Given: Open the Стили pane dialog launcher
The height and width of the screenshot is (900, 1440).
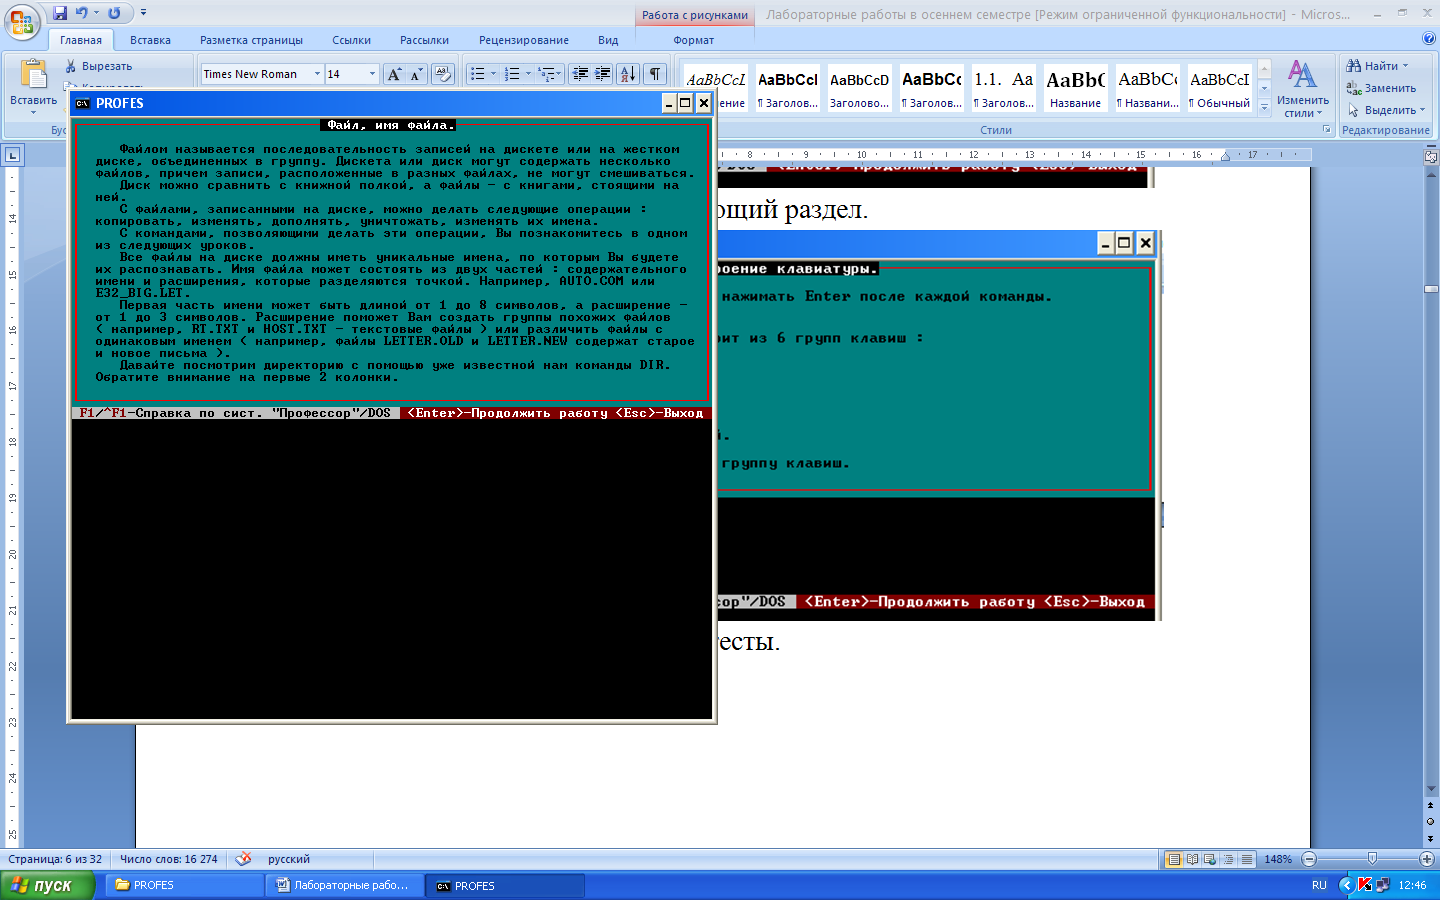Looking at the screenshot, I should point(1327,130).
